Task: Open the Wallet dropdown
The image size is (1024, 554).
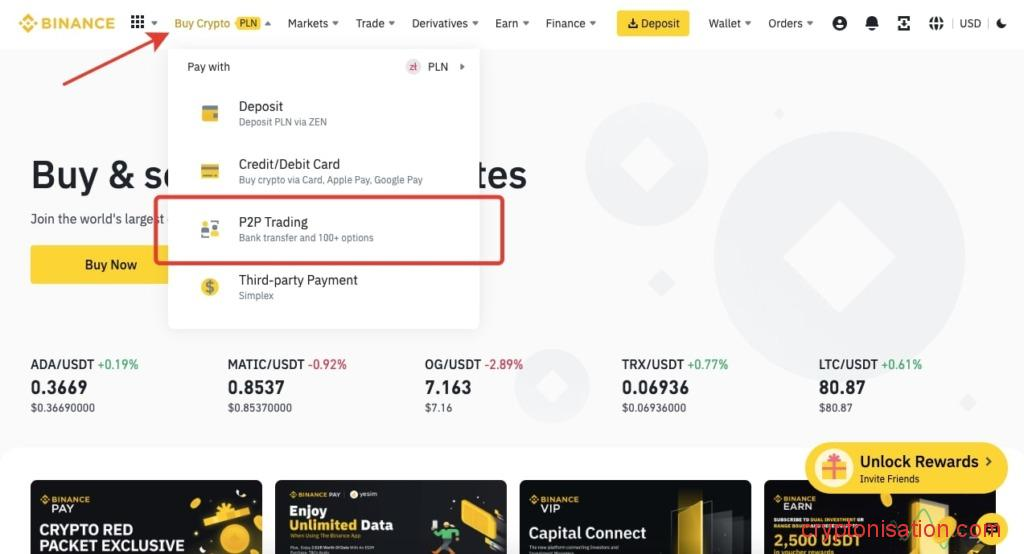Action: coord(729,23)
